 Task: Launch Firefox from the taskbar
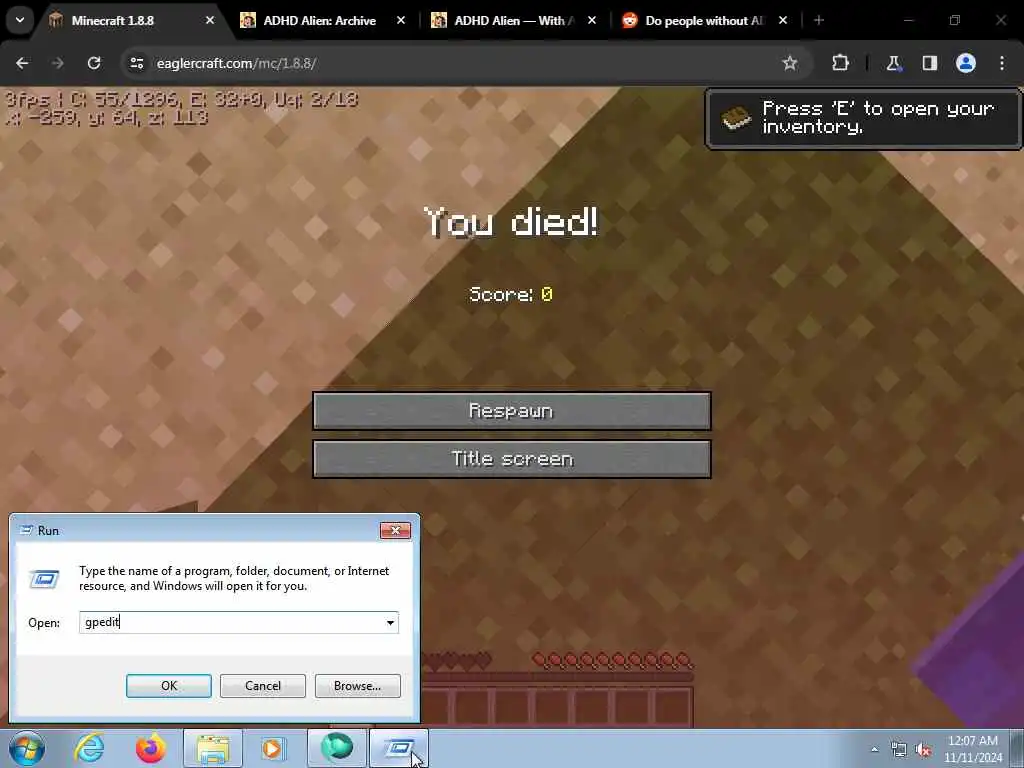150,748
